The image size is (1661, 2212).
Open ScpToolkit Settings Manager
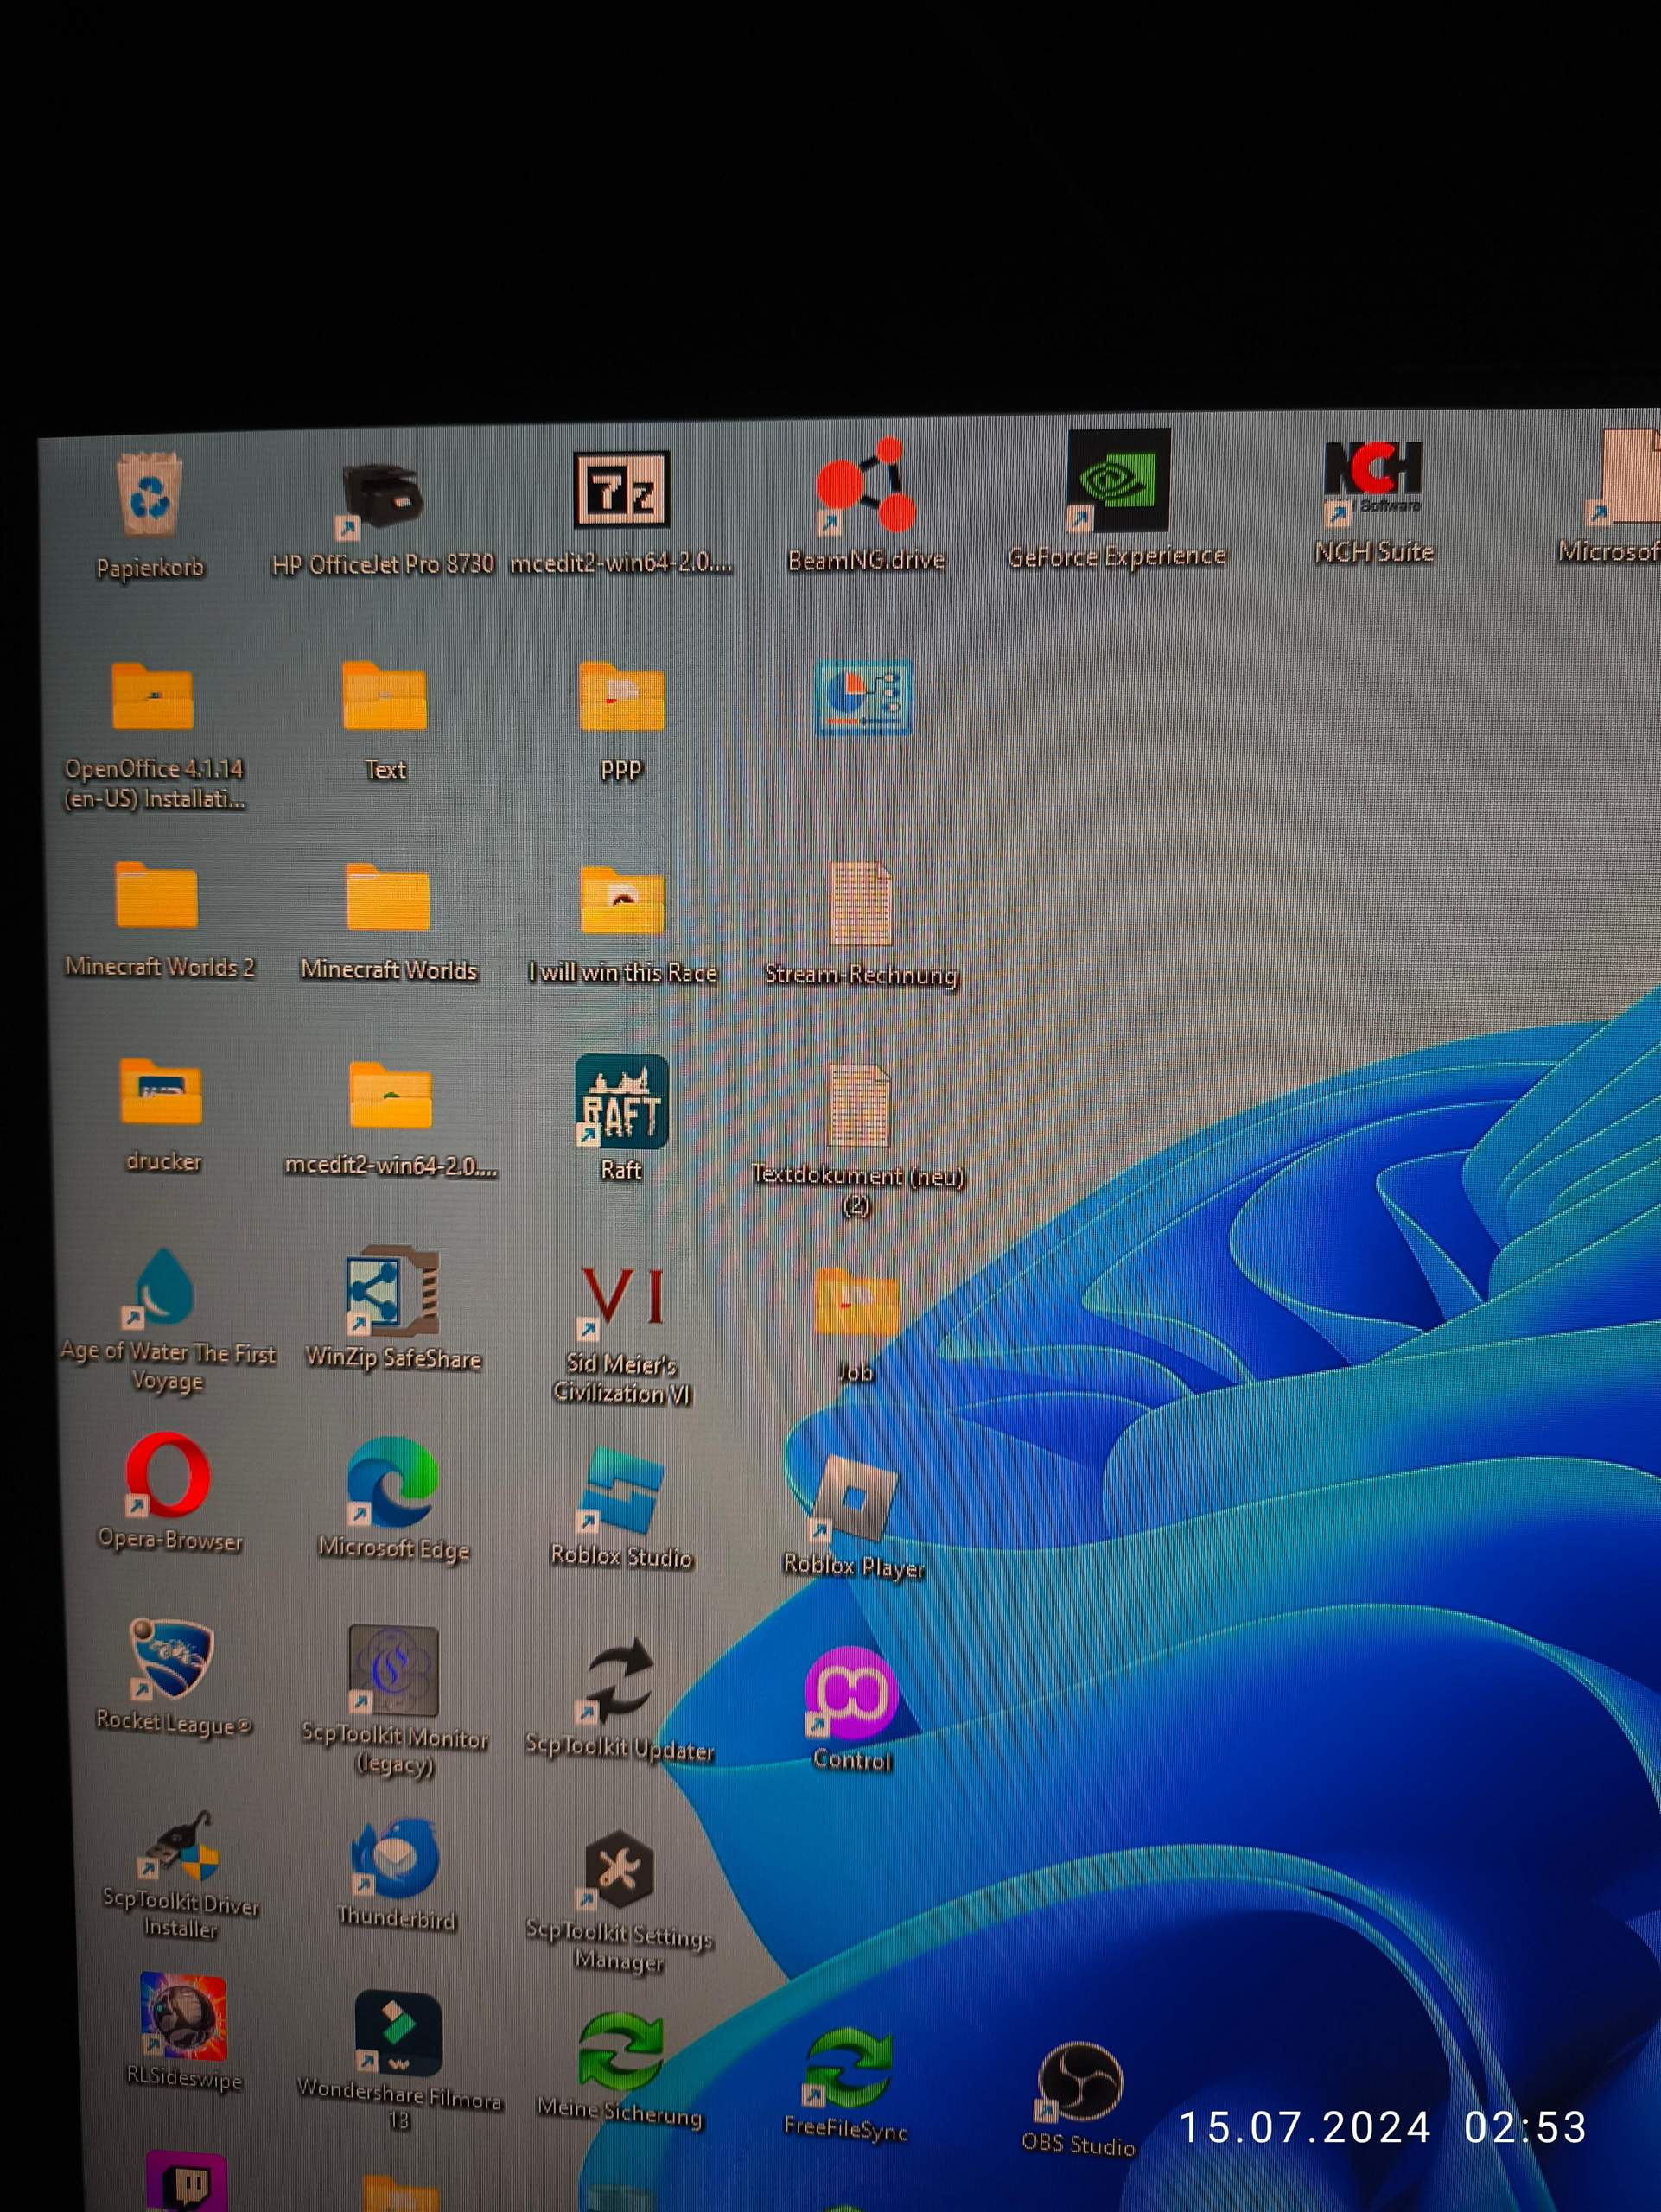click(618, 1869)
